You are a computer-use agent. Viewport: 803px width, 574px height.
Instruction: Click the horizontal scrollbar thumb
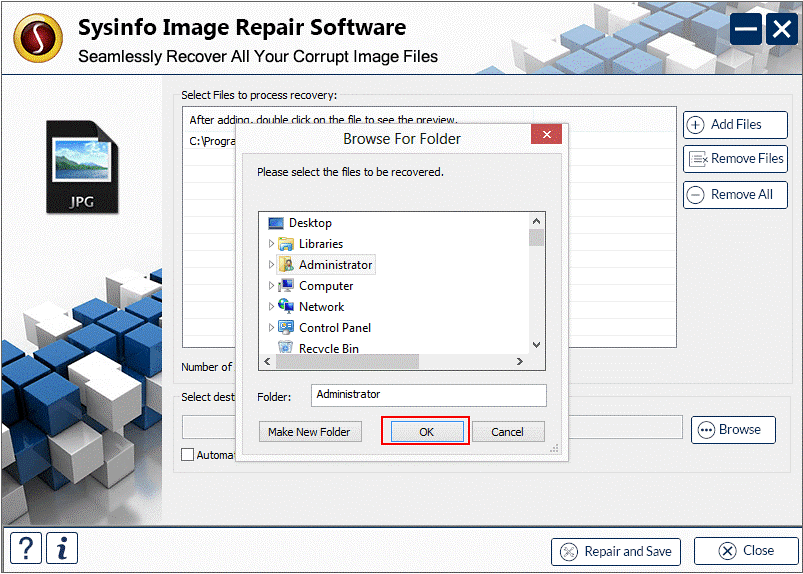347,362
